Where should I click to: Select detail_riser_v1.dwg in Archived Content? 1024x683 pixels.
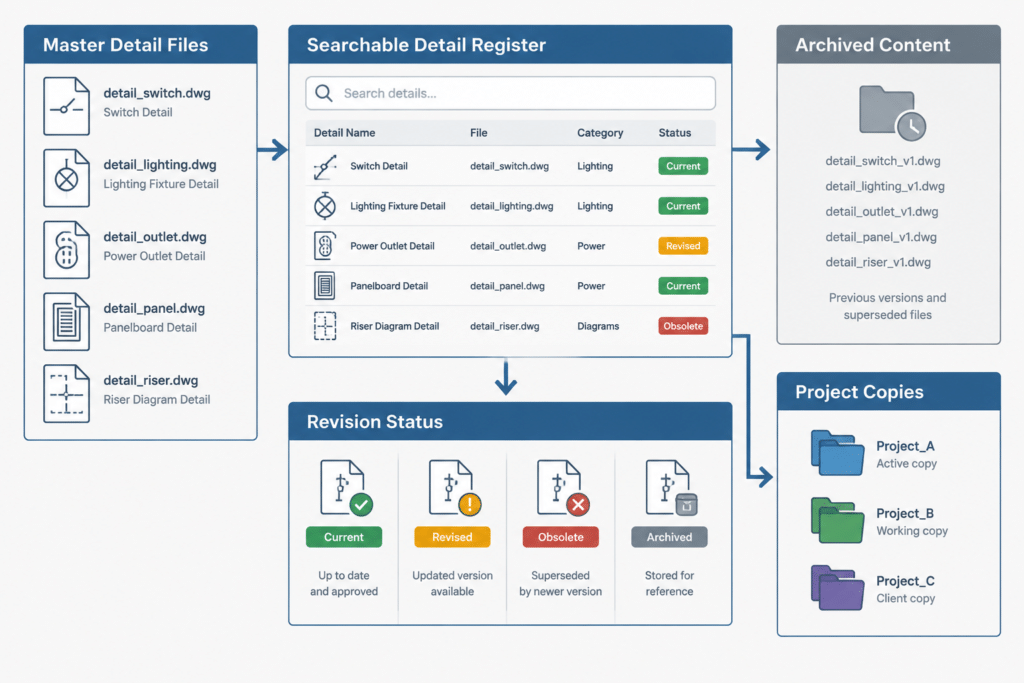tap(878, 262)
